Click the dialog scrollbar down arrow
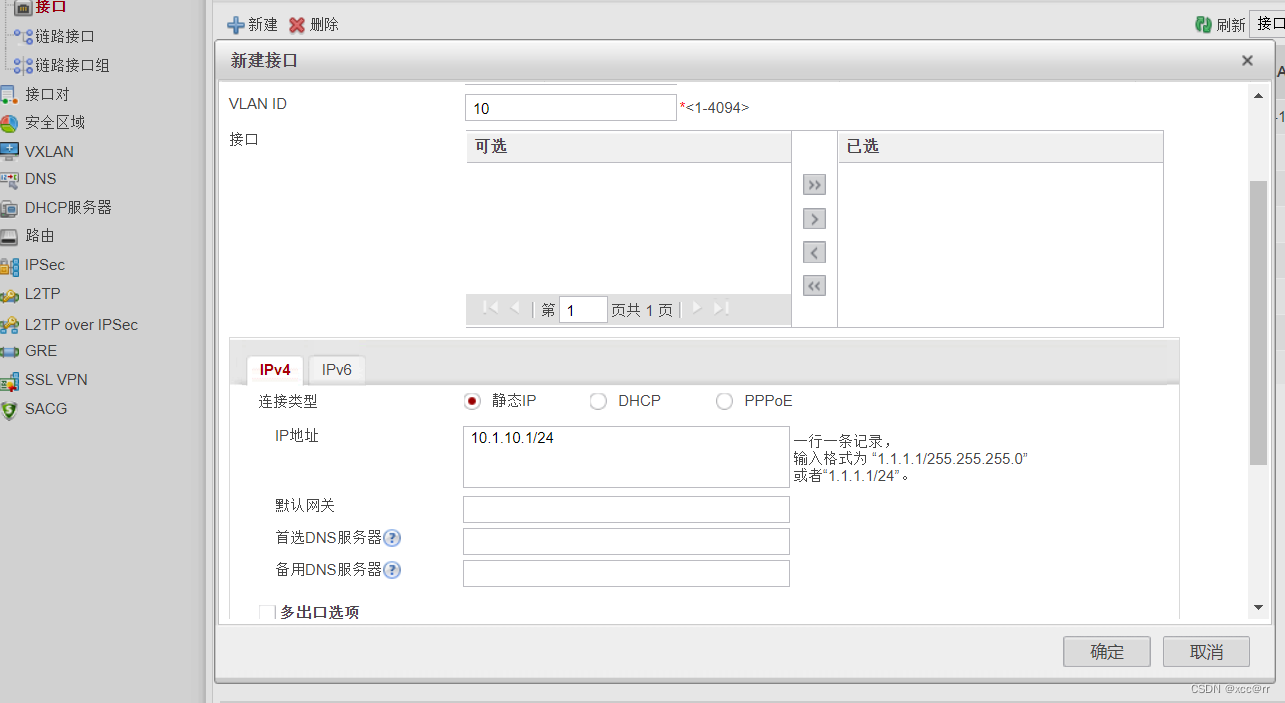 click(1259, 607)
